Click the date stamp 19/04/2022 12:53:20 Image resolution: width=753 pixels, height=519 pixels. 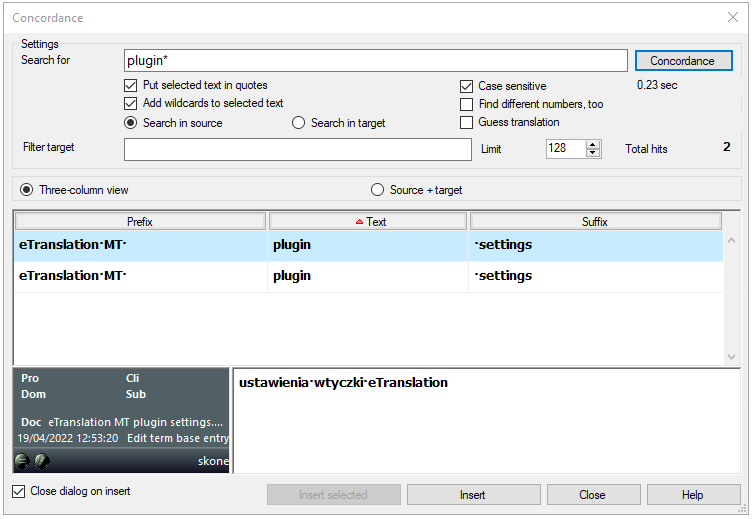[x=68, y=438]
